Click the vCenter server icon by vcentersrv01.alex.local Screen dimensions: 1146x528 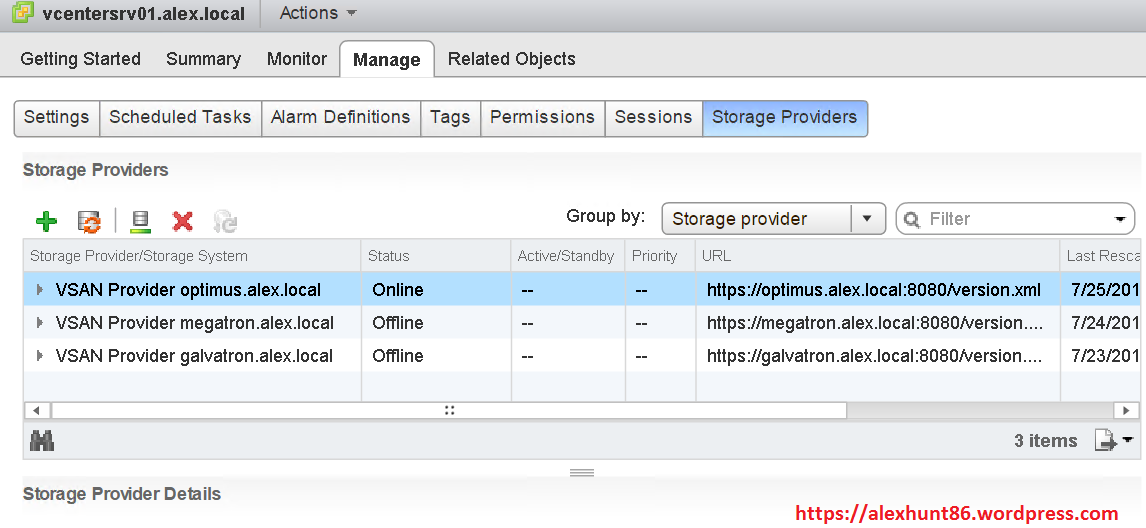point(23,12)
